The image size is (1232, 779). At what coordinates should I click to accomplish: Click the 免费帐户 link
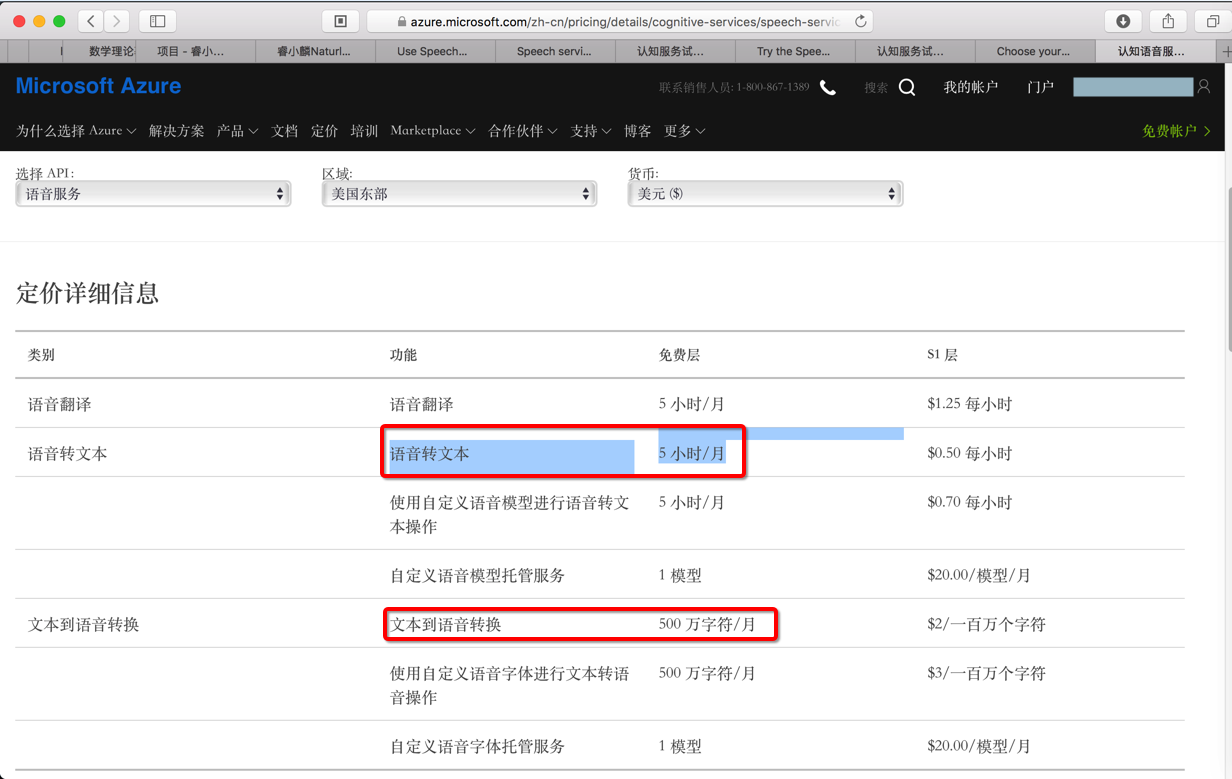coord(1177,131)
